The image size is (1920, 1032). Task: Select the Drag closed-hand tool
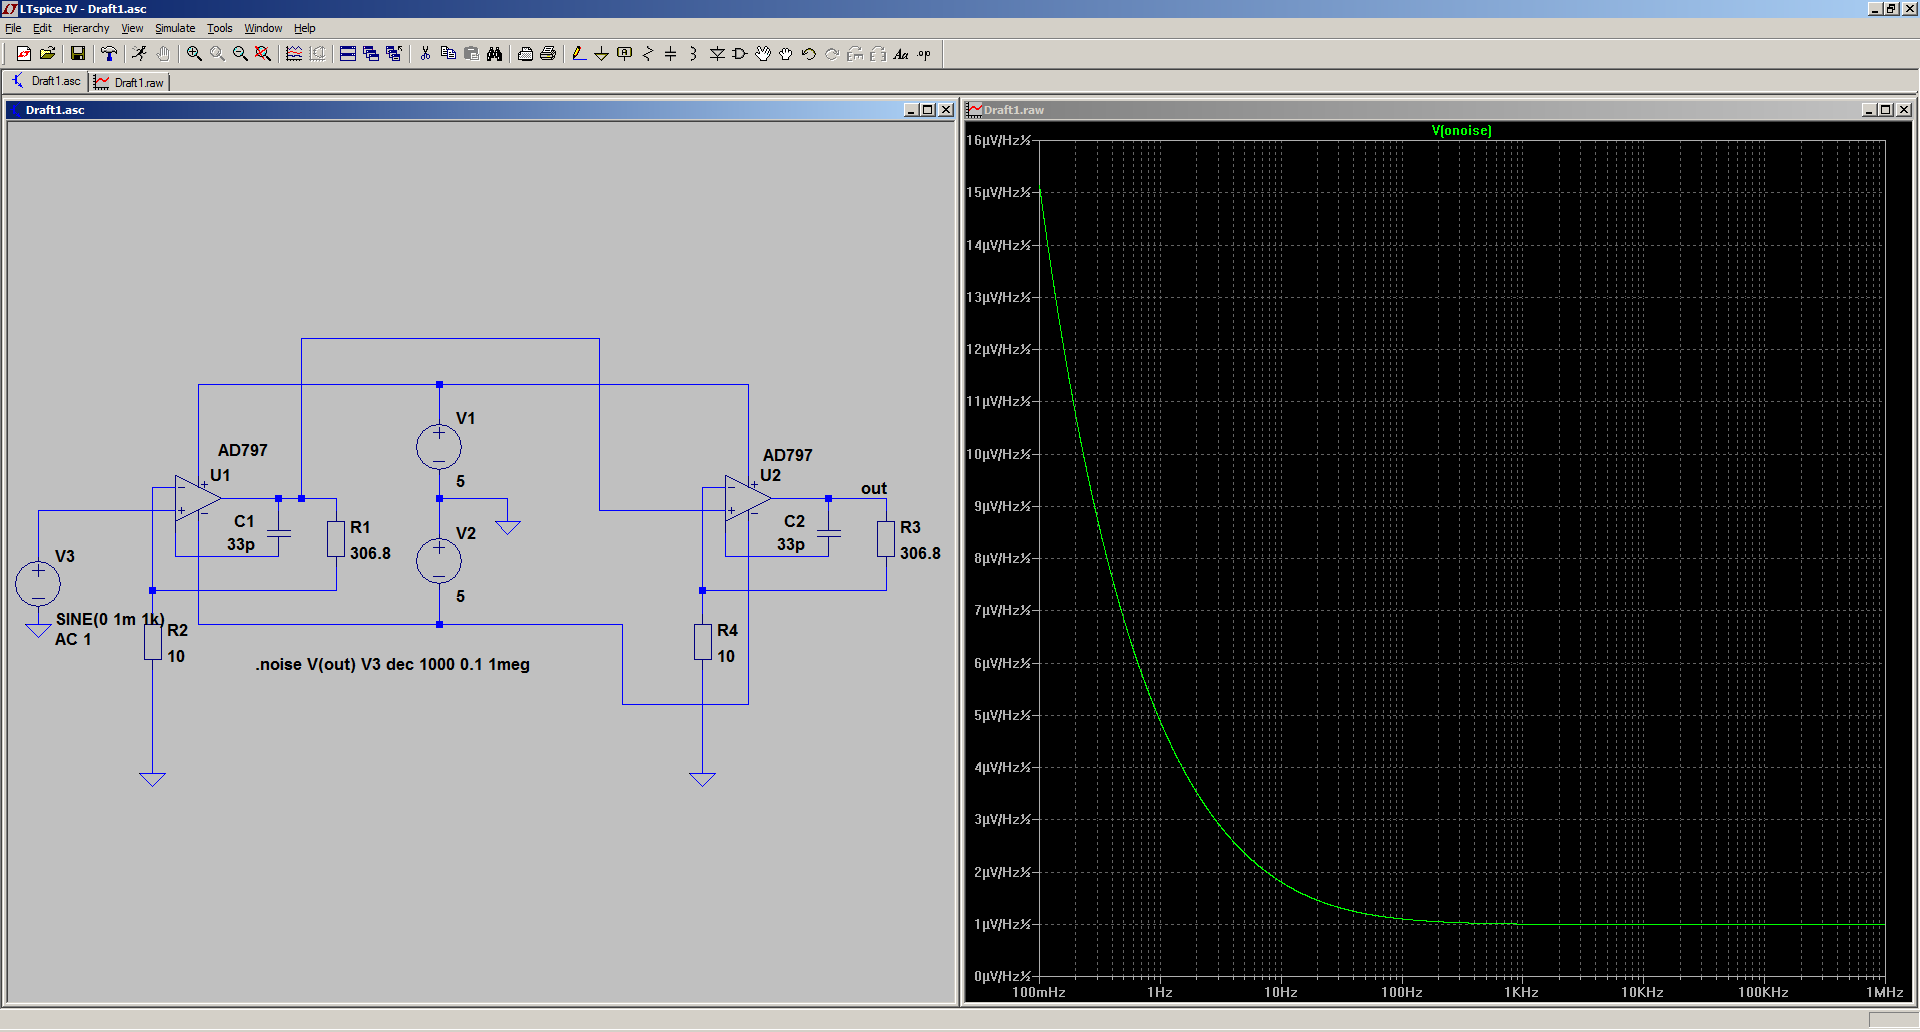coord(786,54)
